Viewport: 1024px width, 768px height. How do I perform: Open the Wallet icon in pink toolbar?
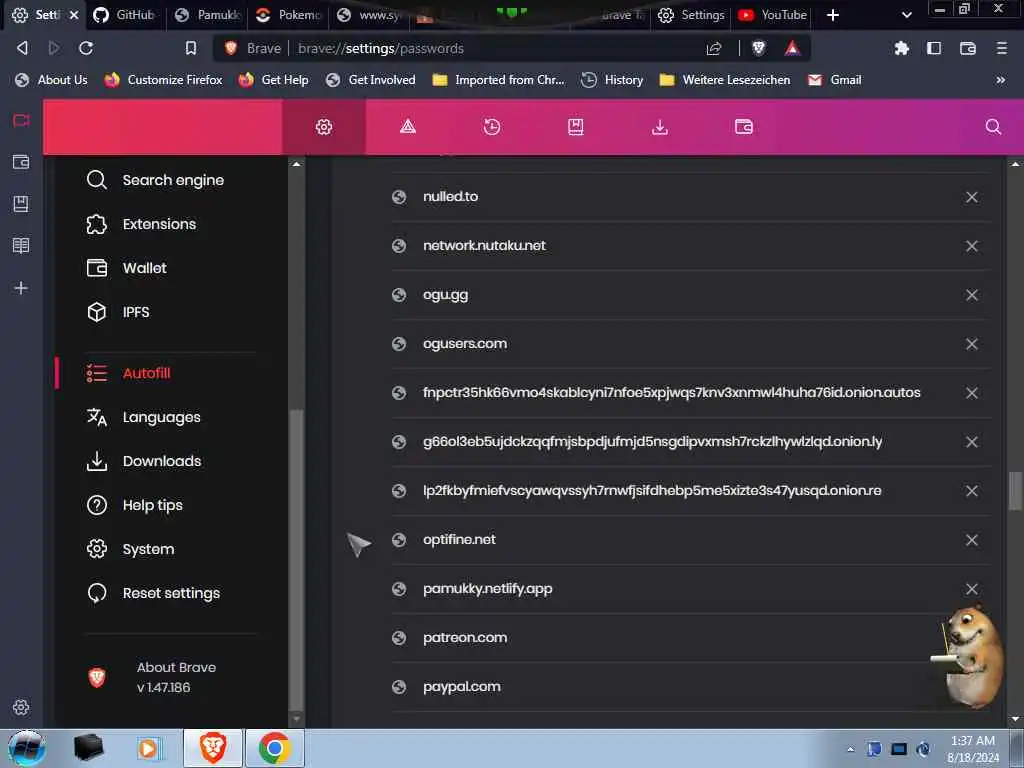[x=744, y=127]
